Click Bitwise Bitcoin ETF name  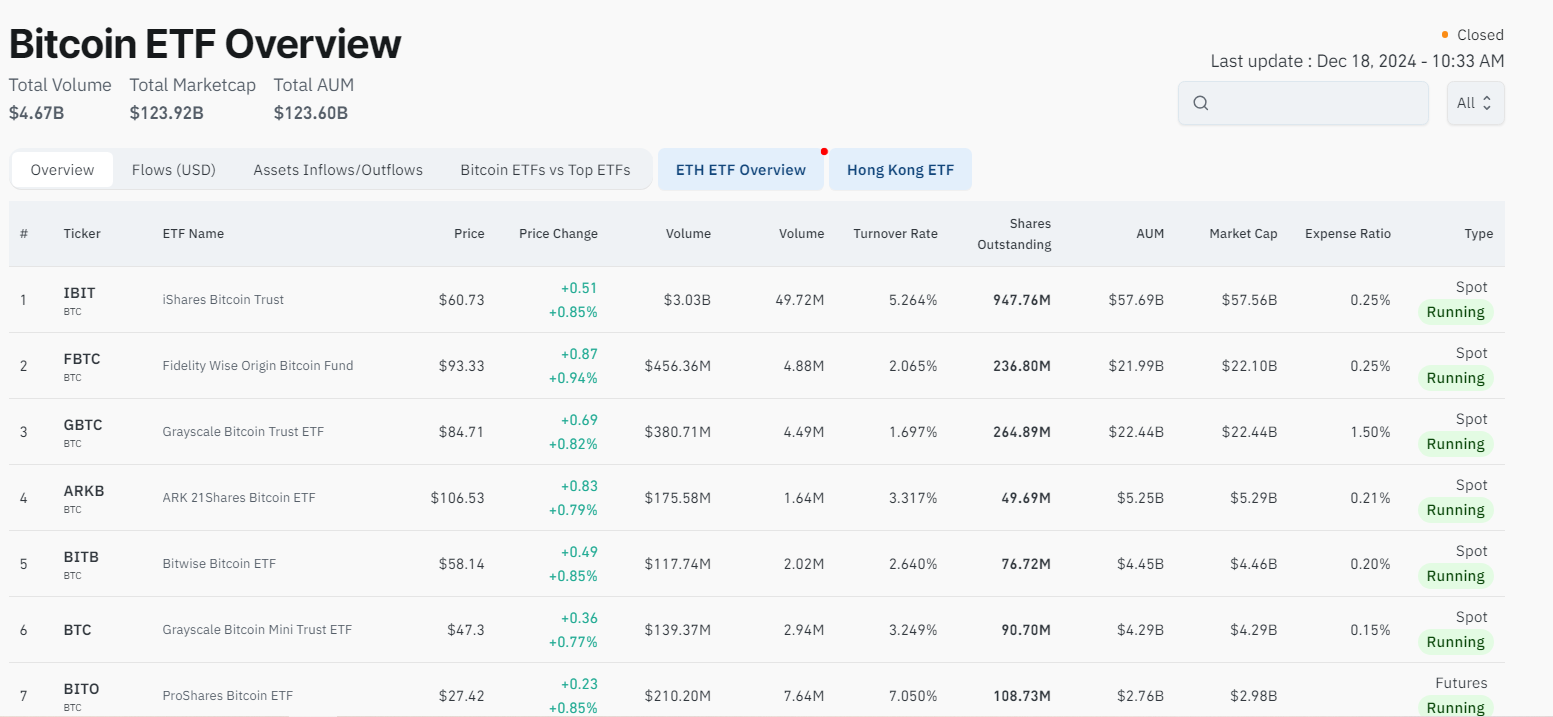coord(219,564)
